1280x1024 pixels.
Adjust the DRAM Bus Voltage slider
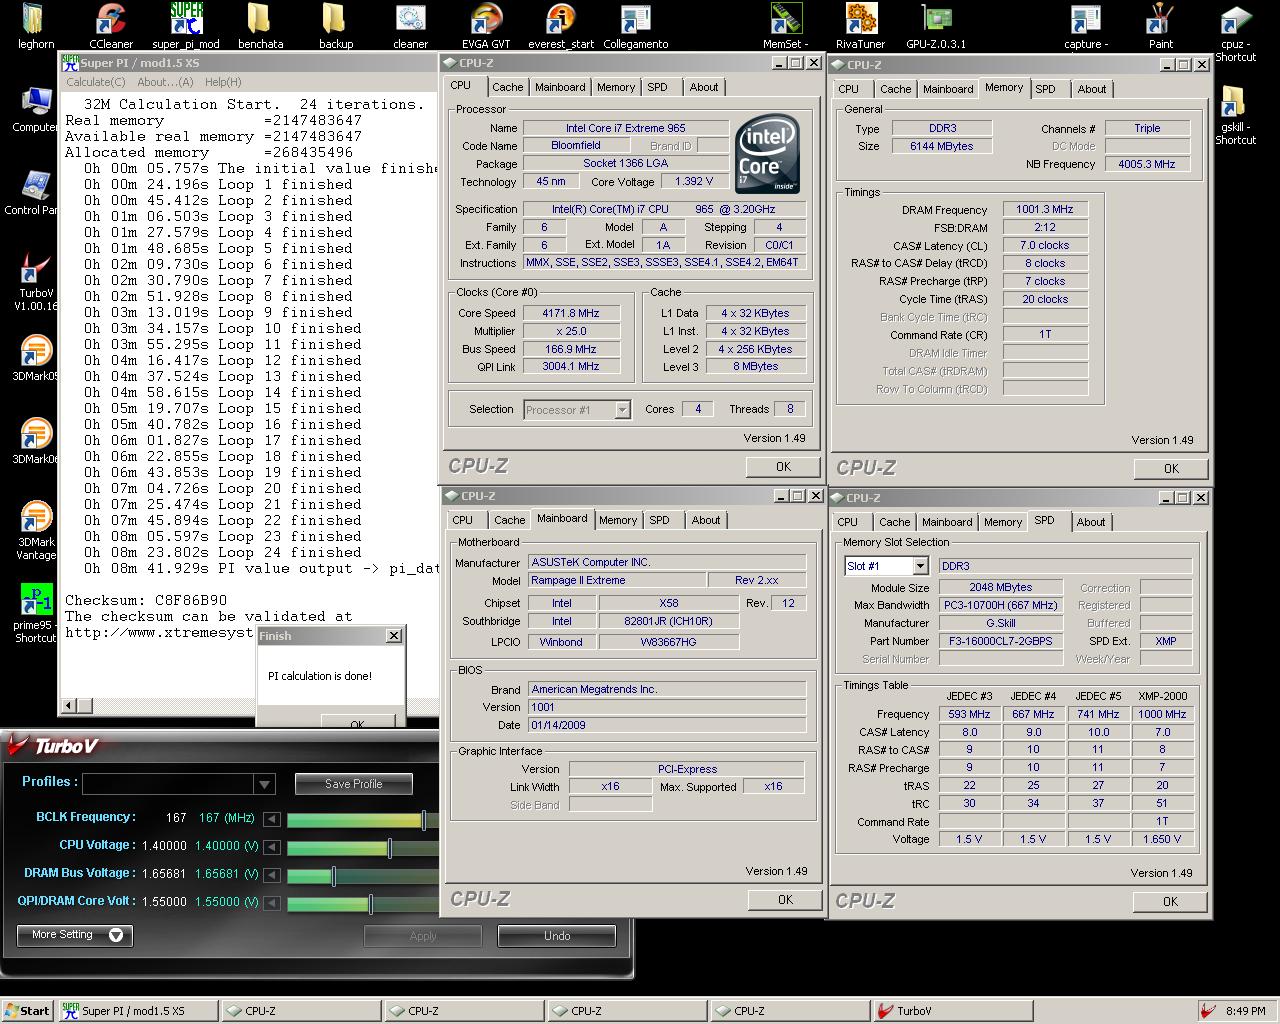coord(334,876)
